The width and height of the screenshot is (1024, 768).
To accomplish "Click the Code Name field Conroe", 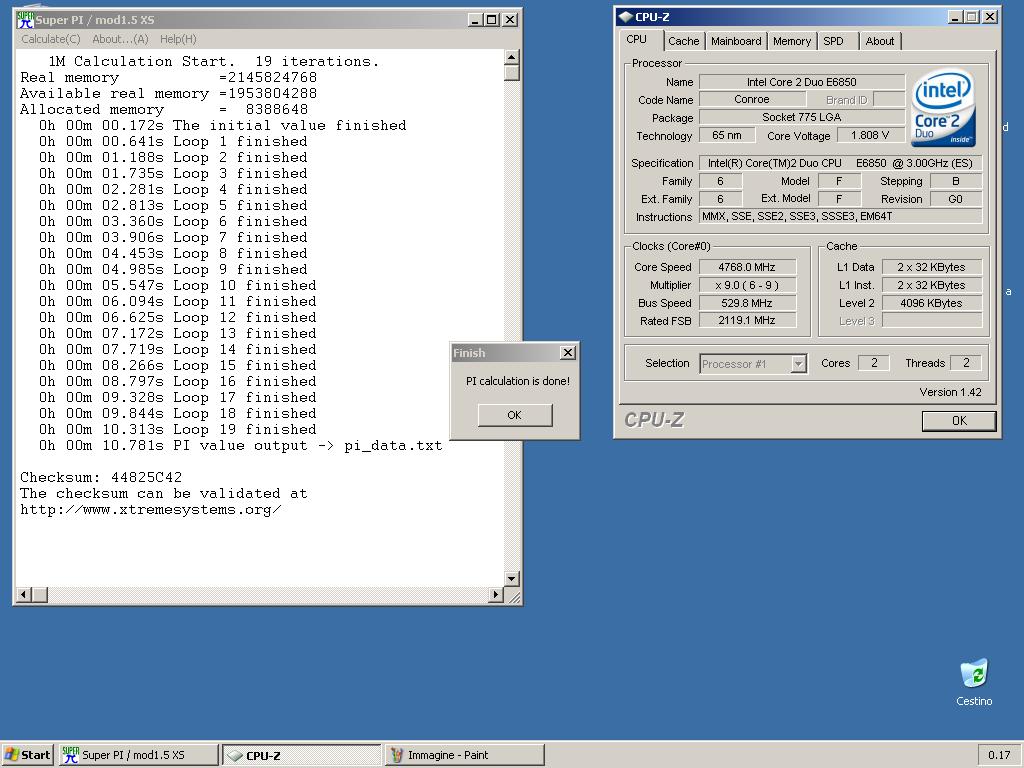I will pyautogui.click(x=752, y=99).
